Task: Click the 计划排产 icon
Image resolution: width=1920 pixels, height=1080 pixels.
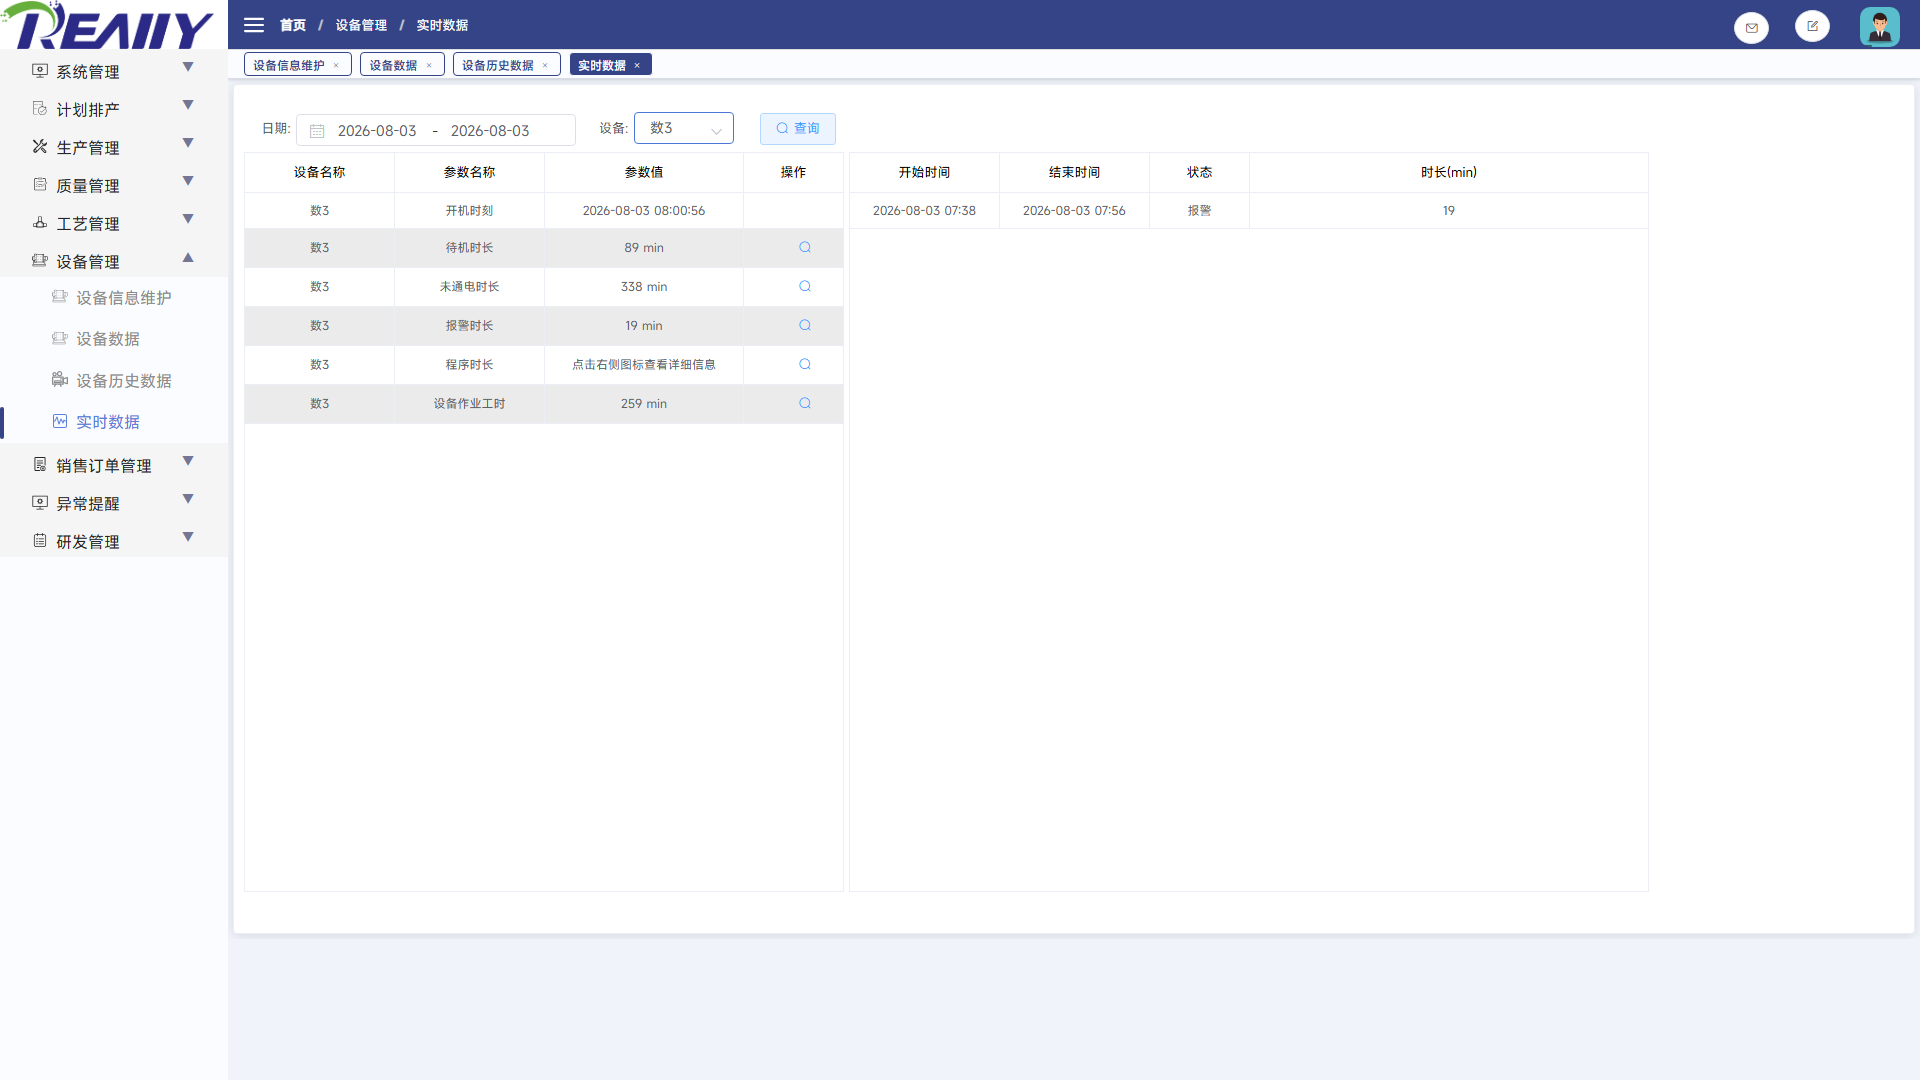Action: (40, 108)
